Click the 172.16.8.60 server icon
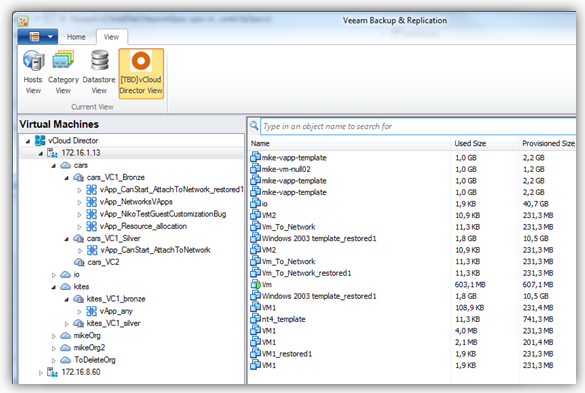The width and height of the screenshot is (585, 393). click(x=52, y=372)
